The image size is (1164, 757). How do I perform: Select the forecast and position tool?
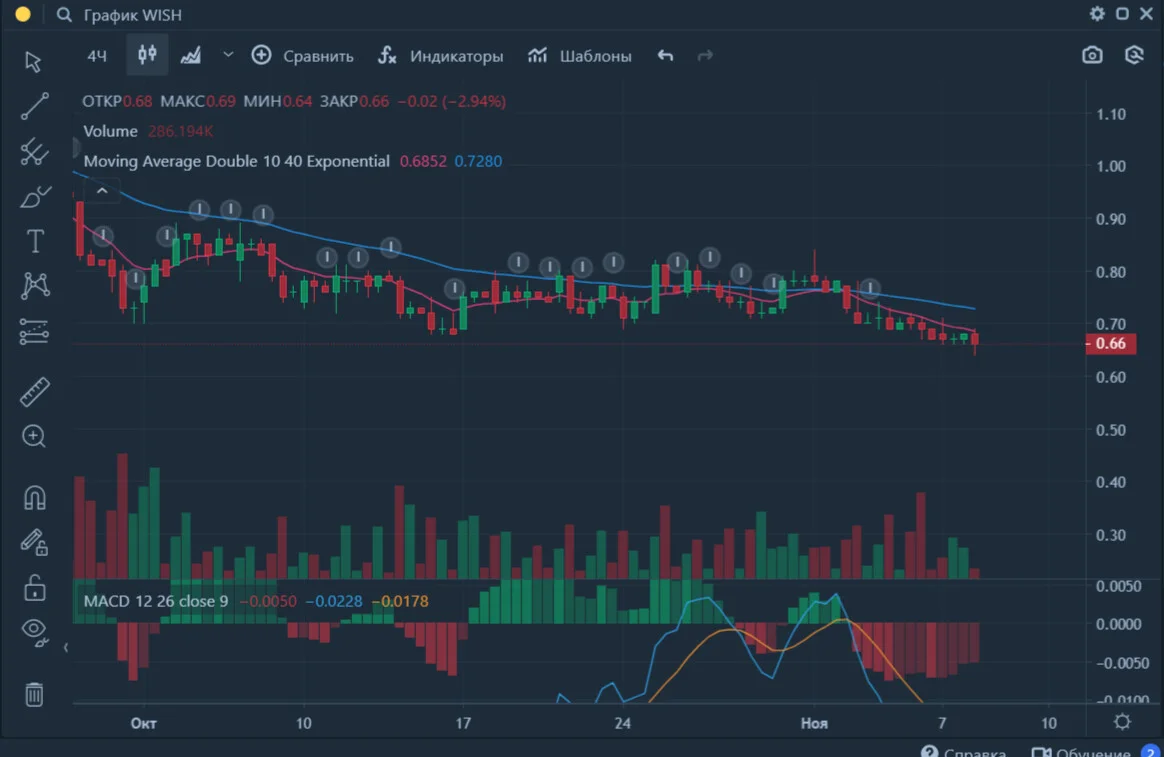pos(34,332)
